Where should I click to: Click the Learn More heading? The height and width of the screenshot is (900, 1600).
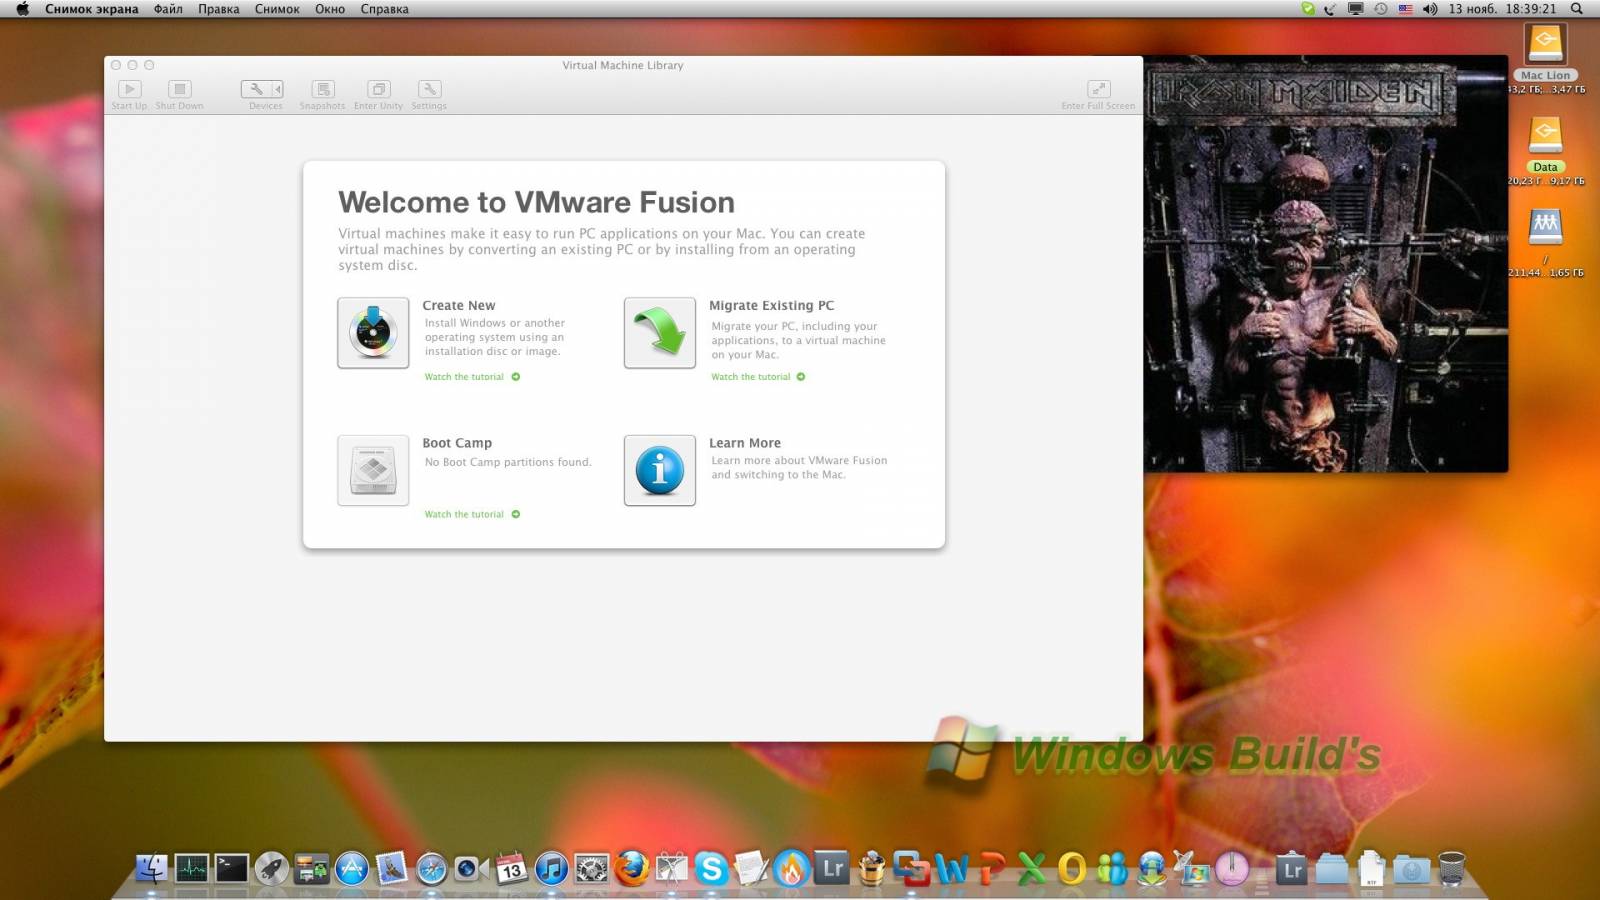745,443
